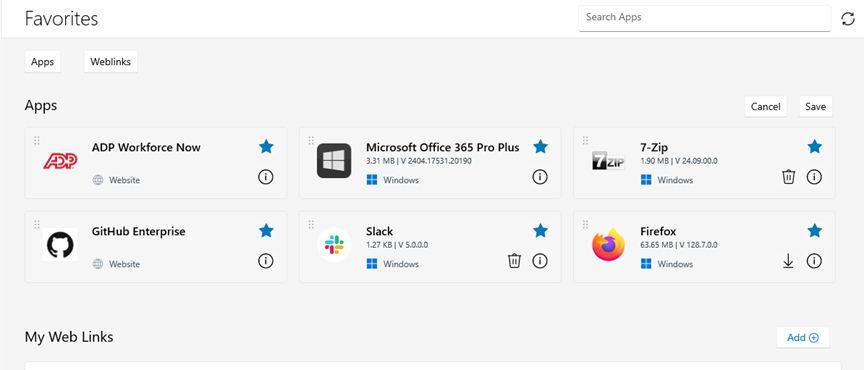This screenshot has width=864, height=370.
Task: Click the My Web Links heading
Action: [69, 337]
